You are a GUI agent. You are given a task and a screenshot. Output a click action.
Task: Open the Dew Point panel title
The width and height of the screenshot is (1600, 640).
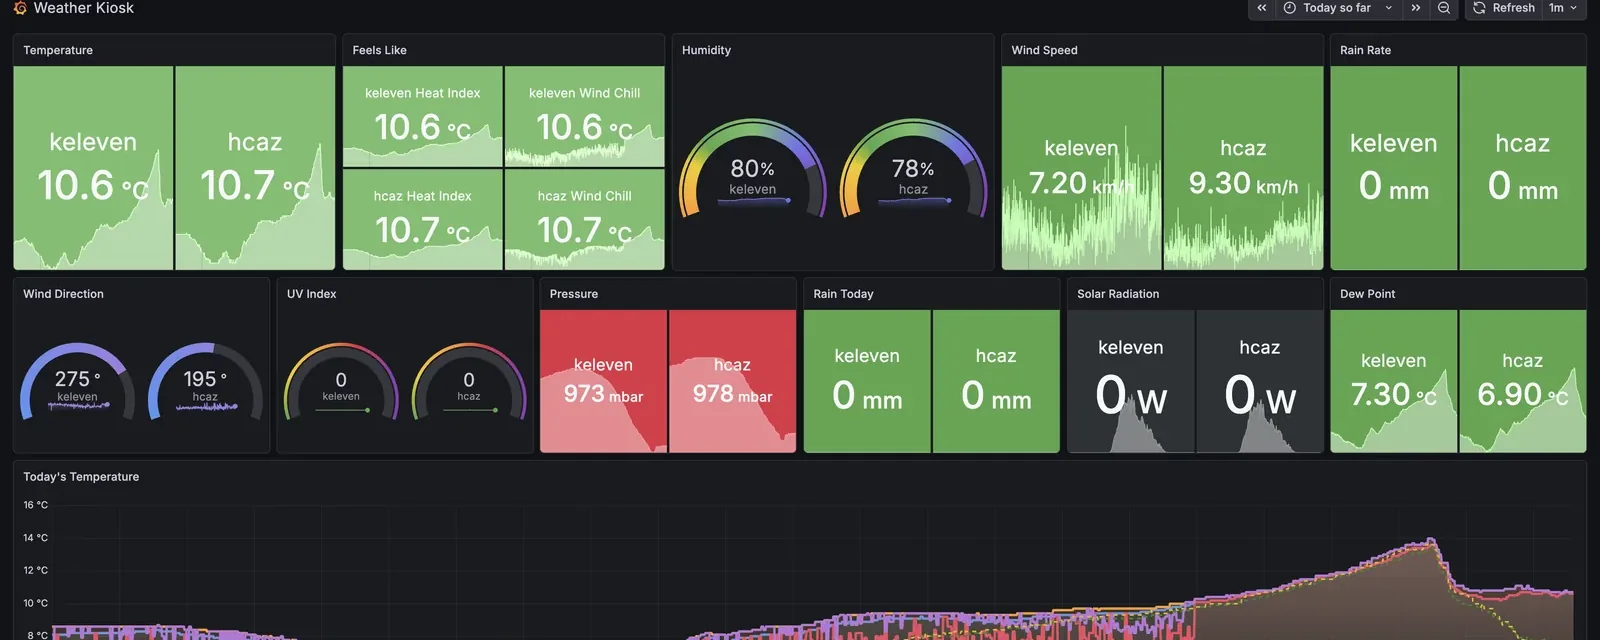click(x=1367, y=294)
